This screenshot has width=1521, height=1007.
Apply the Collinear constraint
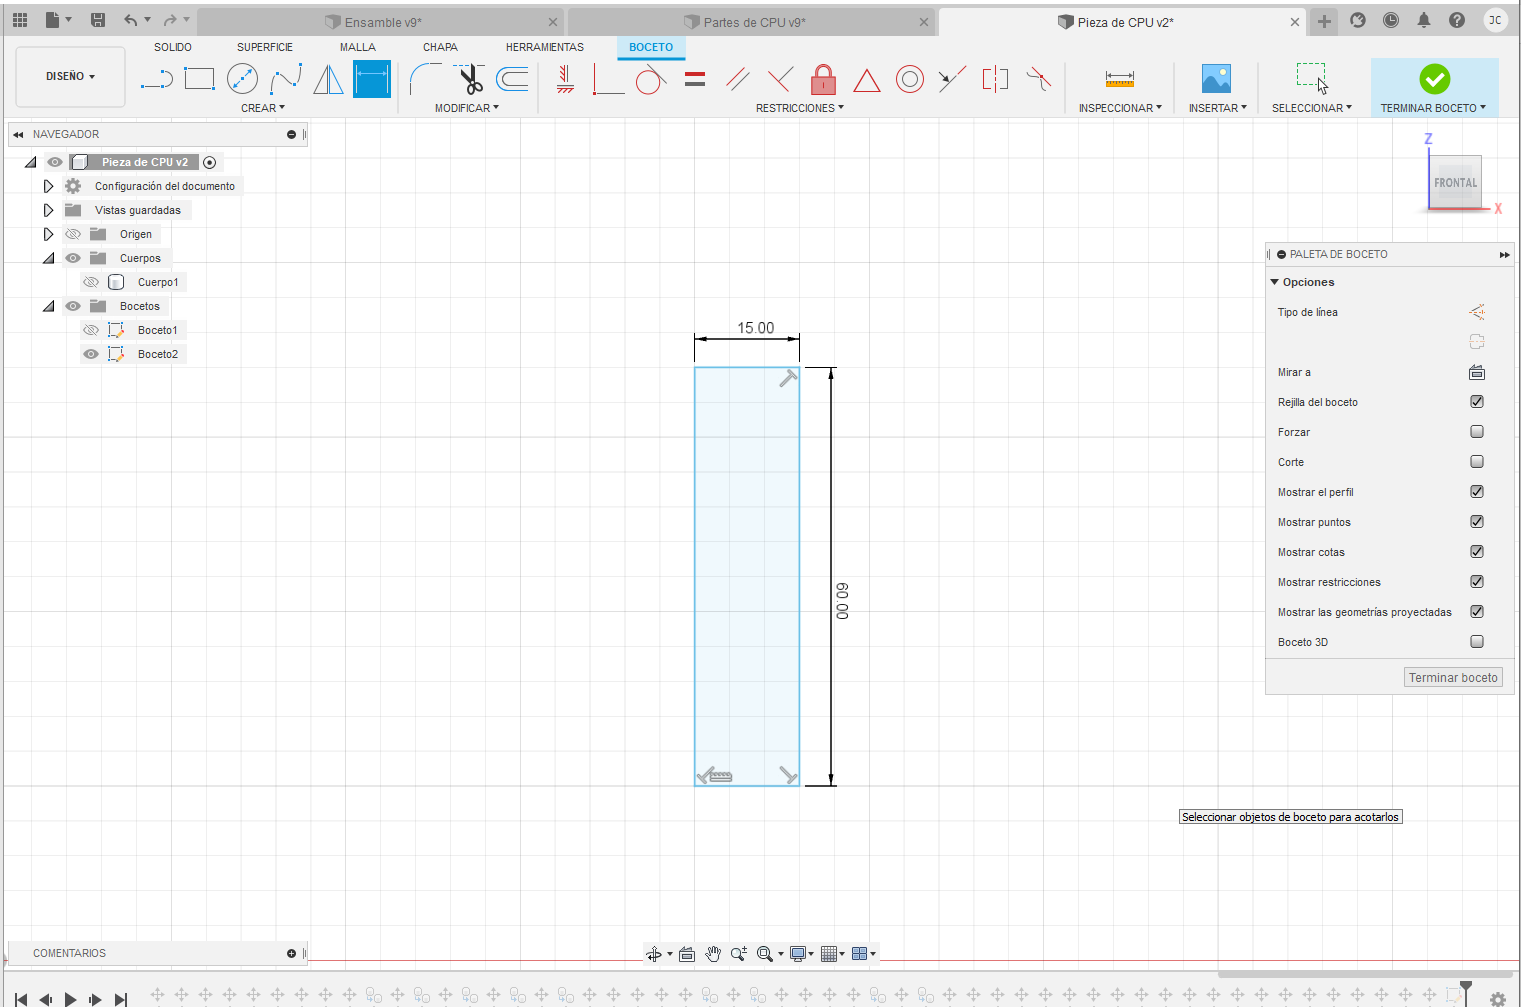click(x=952, y=79)
